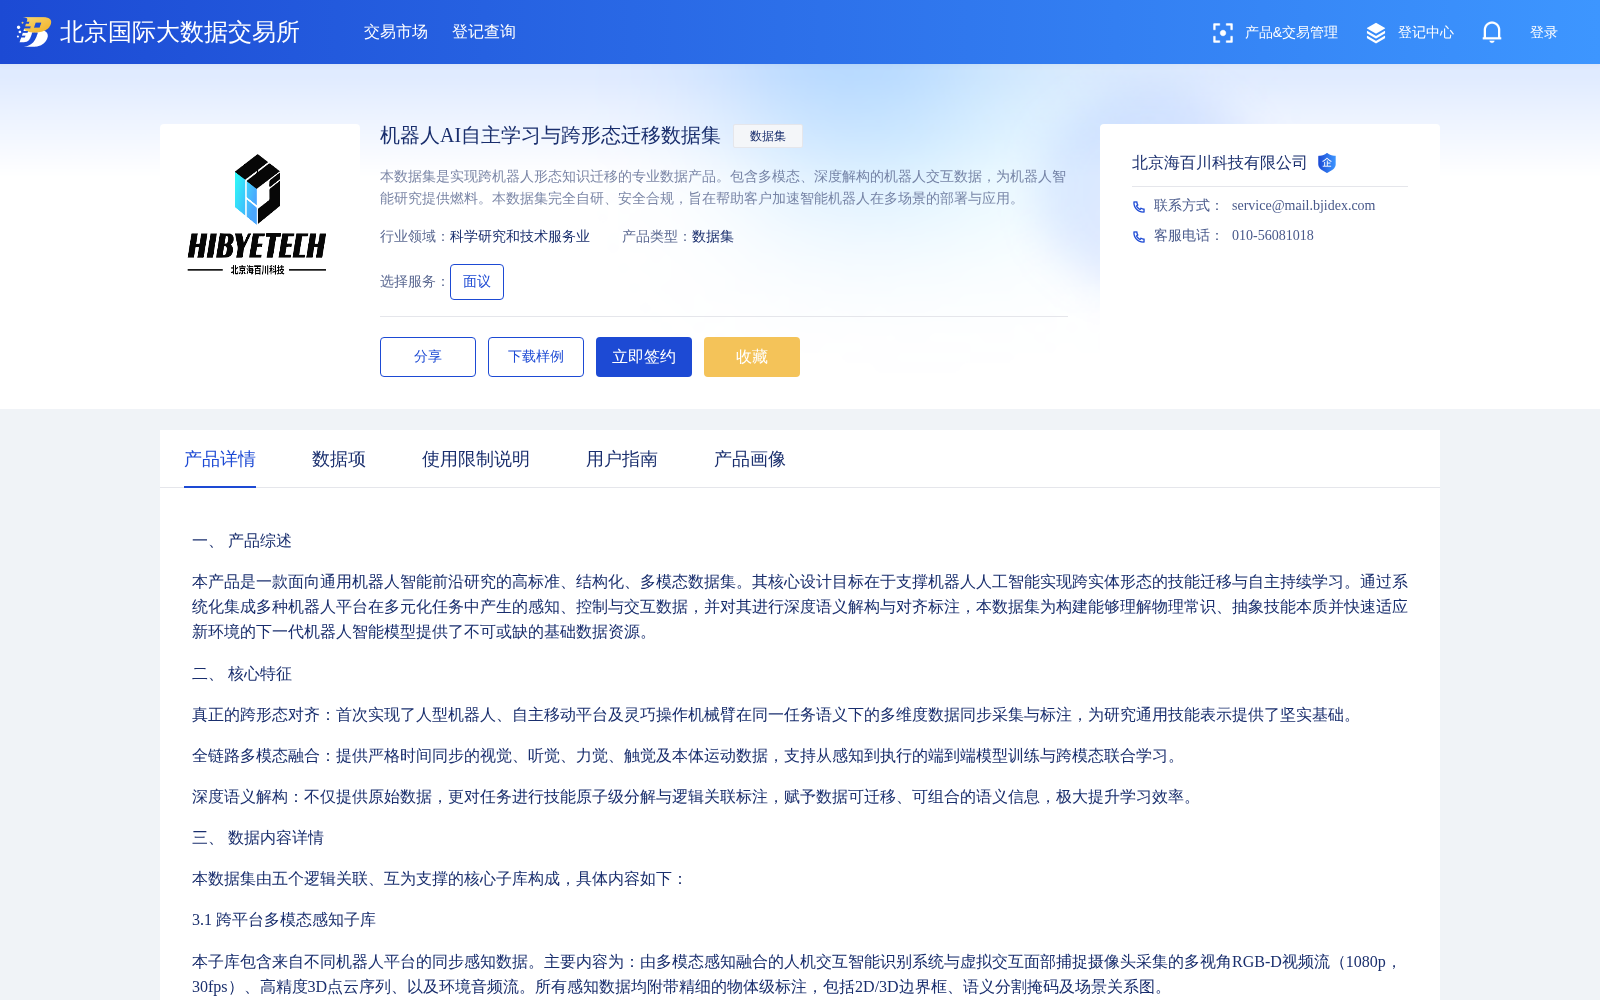The width and height of the screenshot is (1600, 1000).
Task: Click the heading 二、核心特征
Action: [242, 674]
